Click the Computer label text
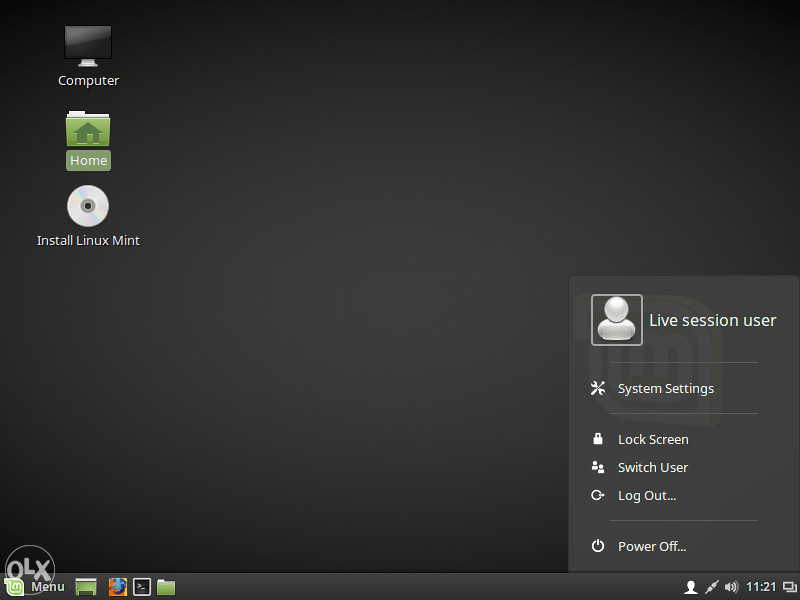Screen dimensions: 800x600 [88, 81]
